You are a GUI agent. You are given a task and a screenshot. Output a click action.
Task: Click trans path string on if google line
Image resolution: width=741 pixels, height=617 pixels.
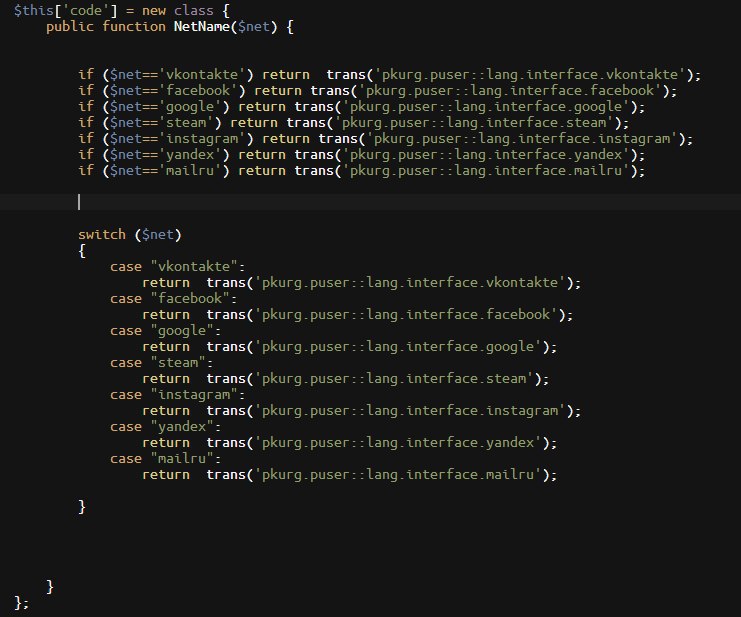click(x=486, y=107)
